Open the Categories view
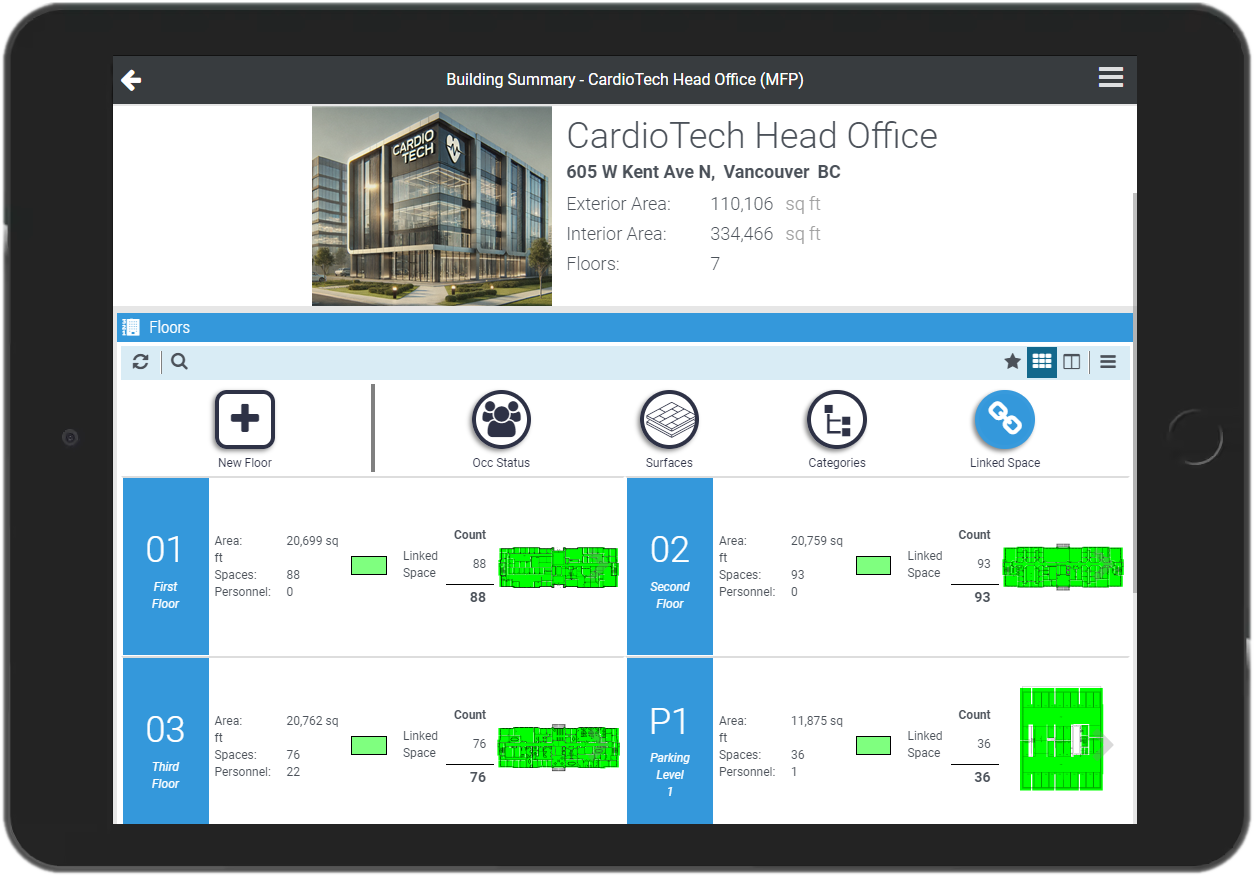 click(837, 420)
